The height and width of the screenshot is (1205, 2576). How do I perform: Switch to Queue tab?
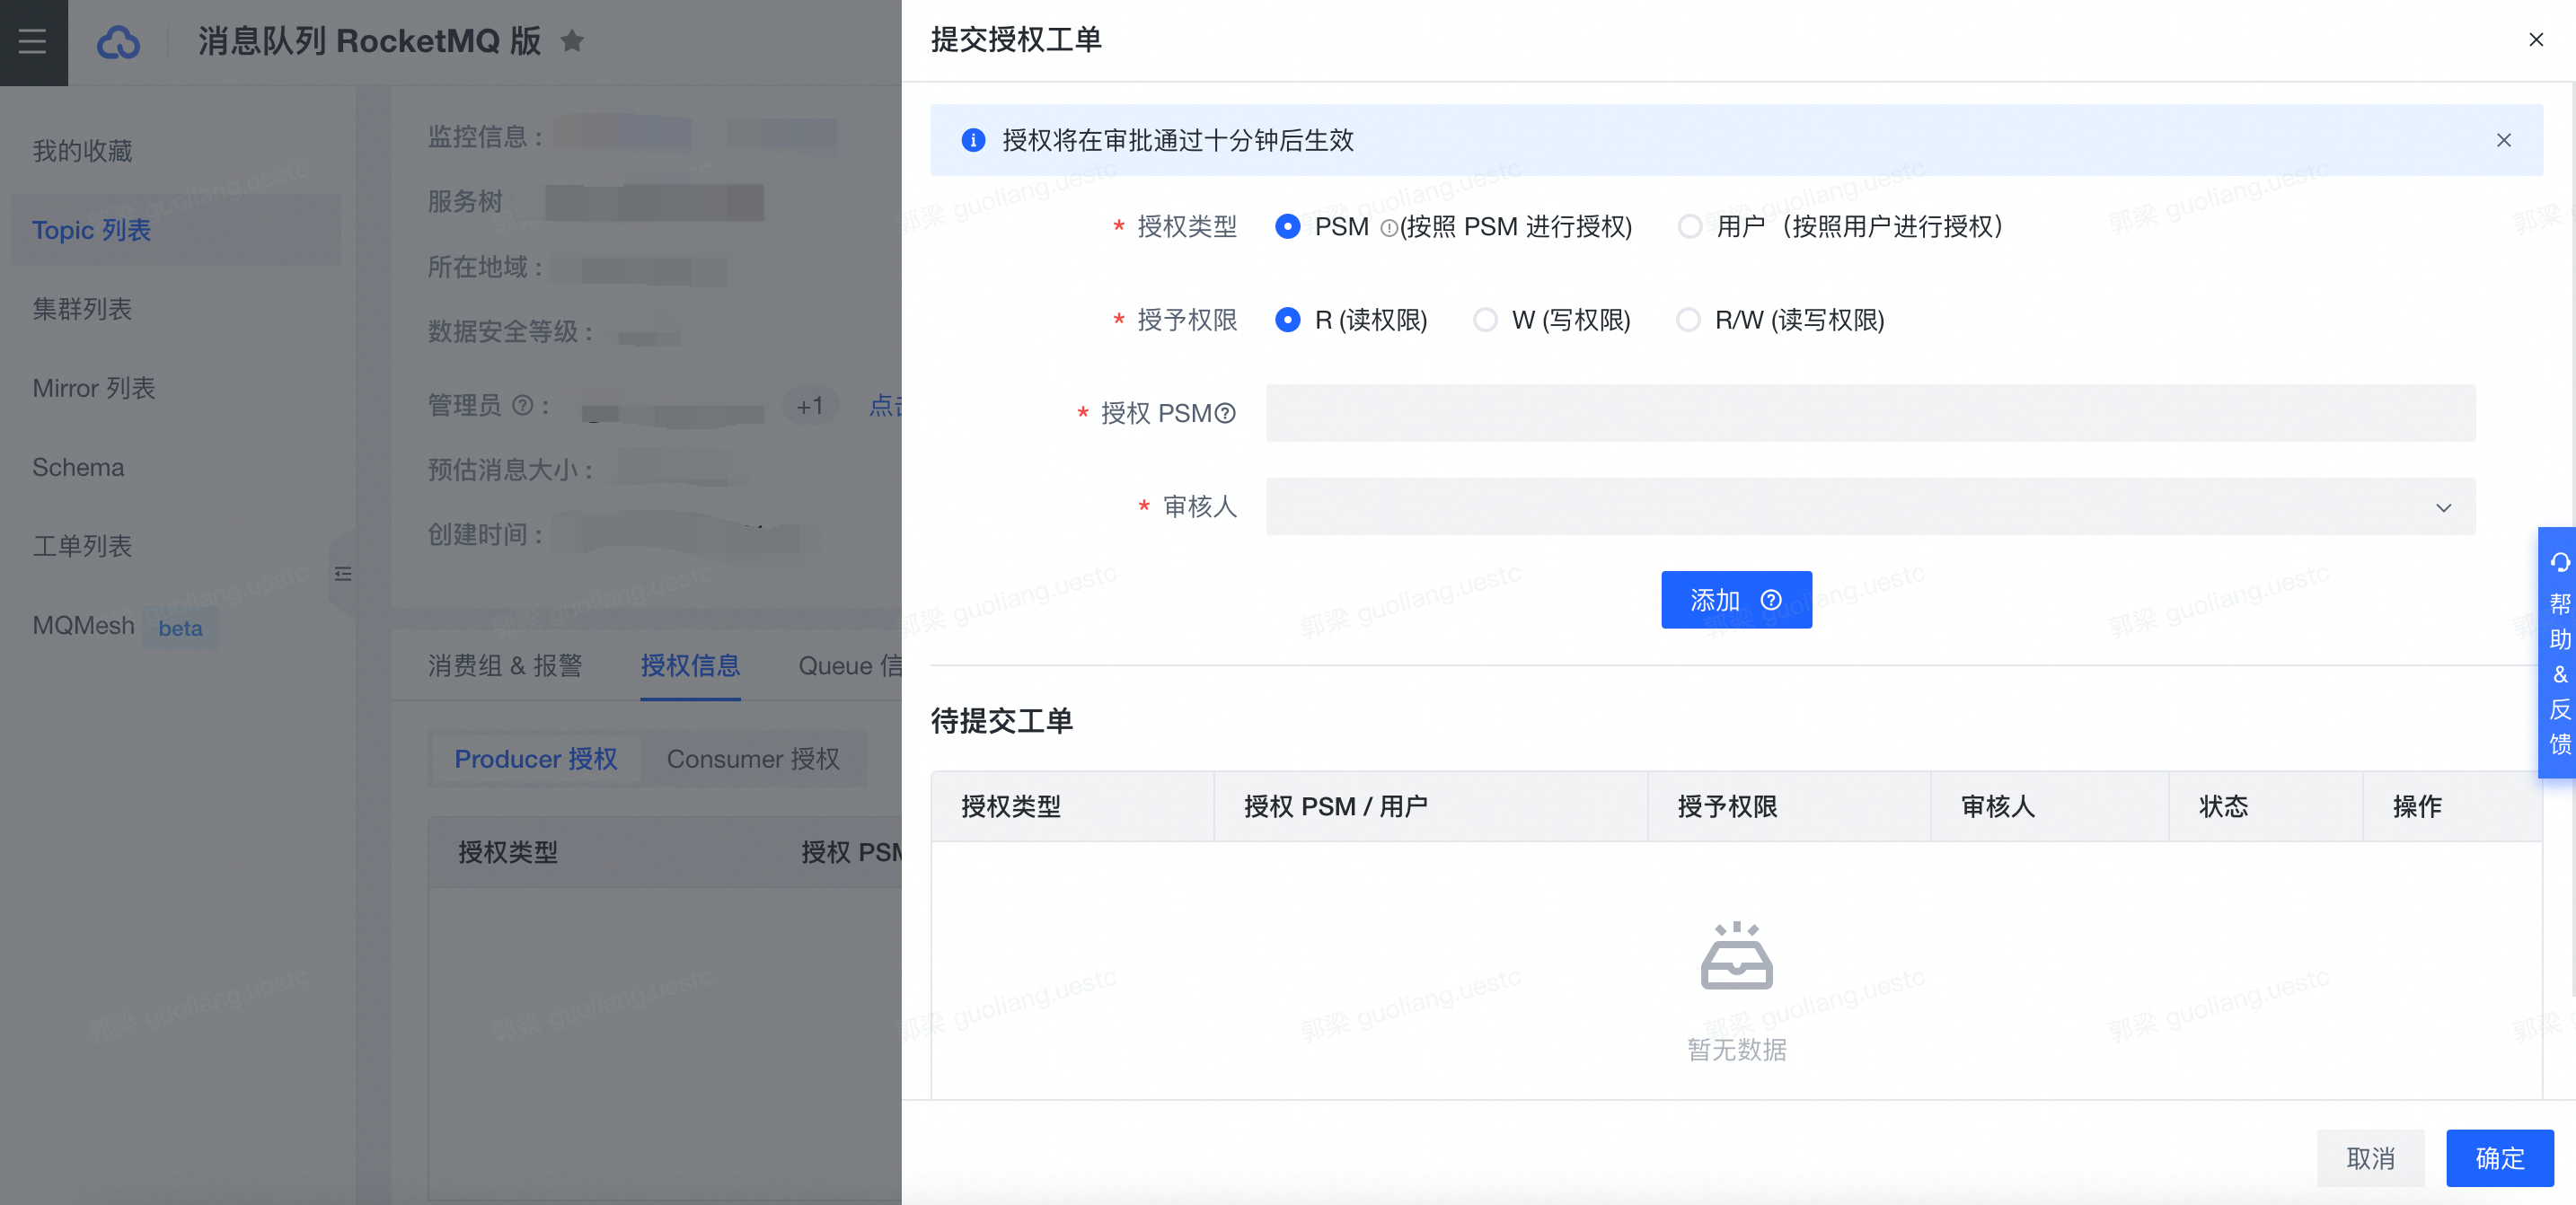click(850, 666)
